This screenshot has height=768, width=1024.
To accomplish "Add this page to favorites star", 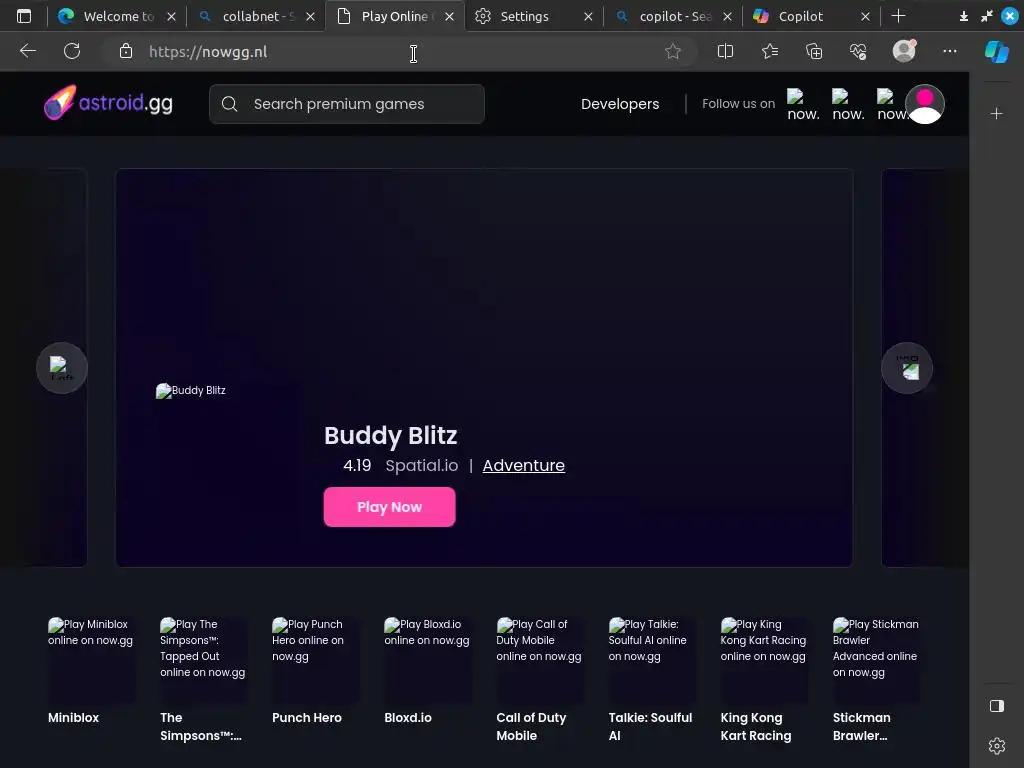I will pyautogui.click(x=673, y=51).
